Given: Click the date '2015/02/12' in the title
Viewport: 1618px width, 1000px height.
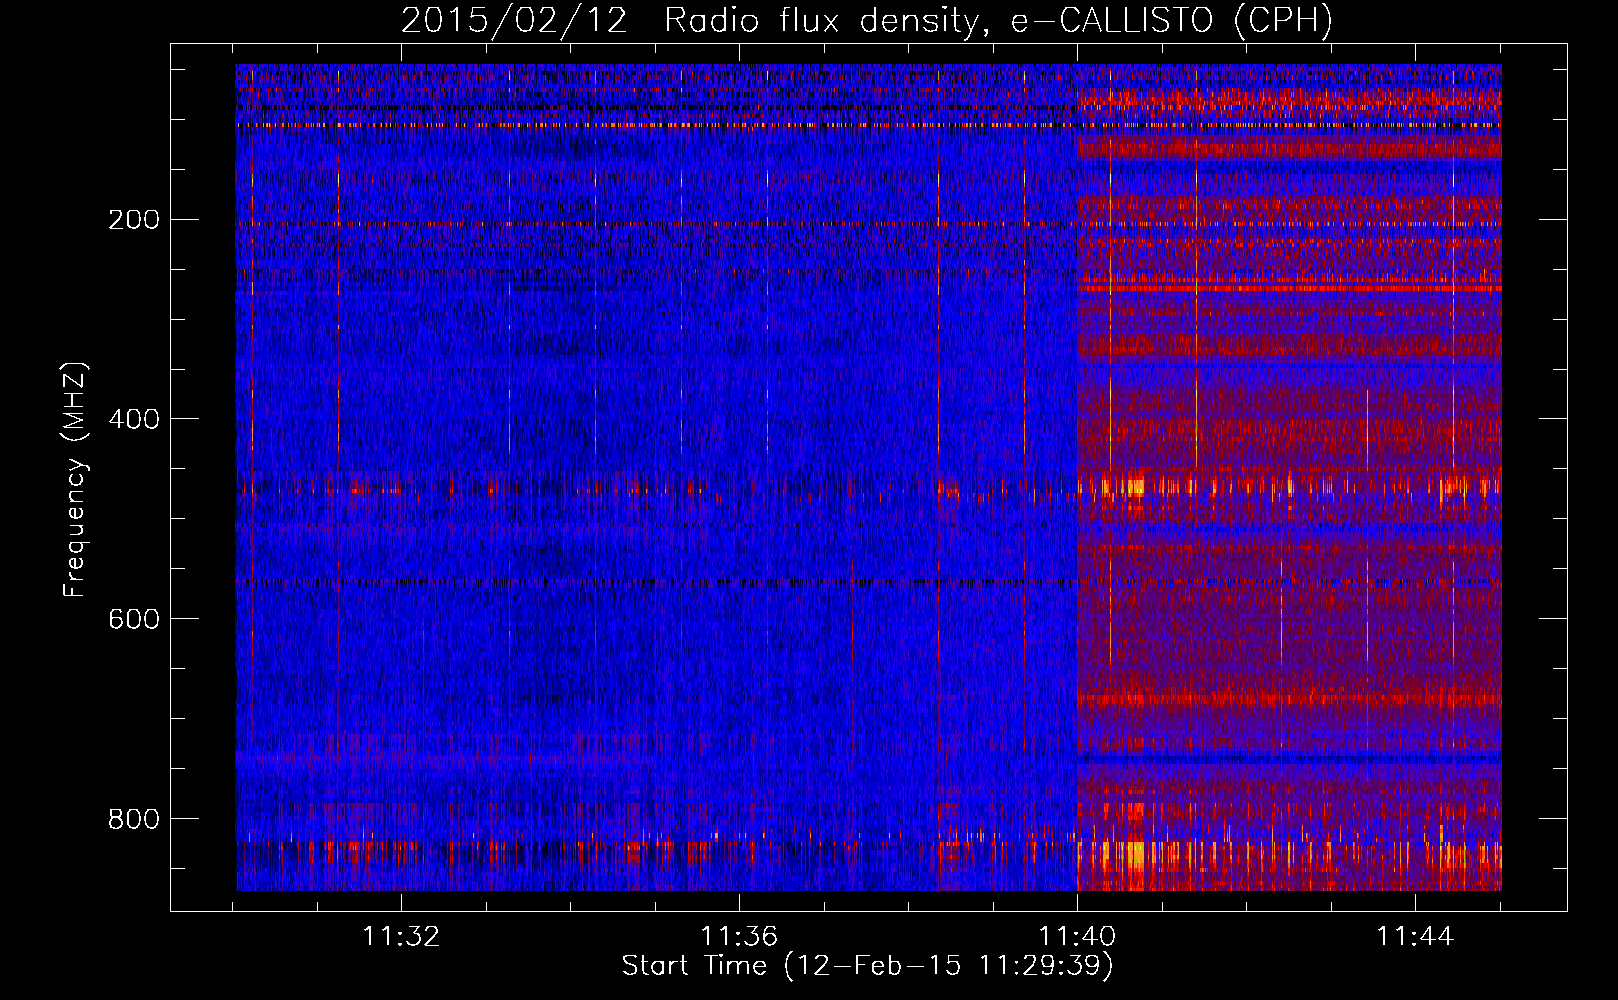Looking at the screenshot, I should [515, 21].
